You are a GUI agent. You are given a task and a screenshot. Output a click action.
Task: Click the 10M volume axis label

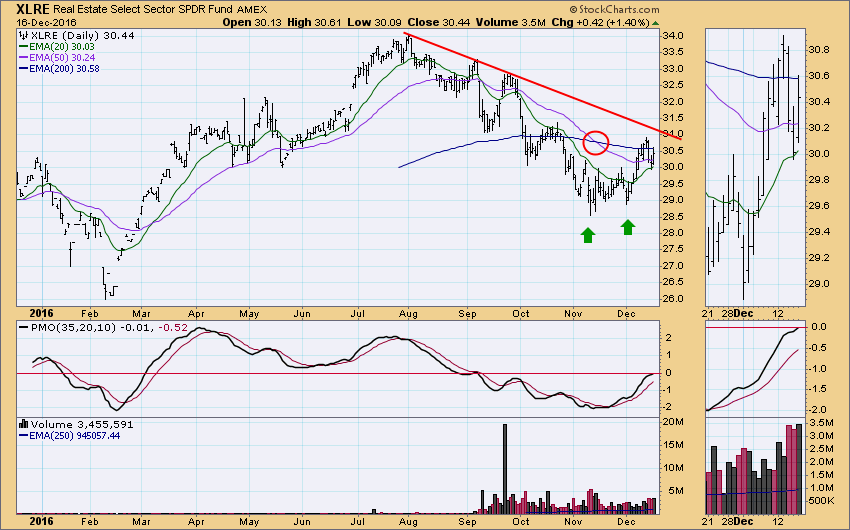674,468
